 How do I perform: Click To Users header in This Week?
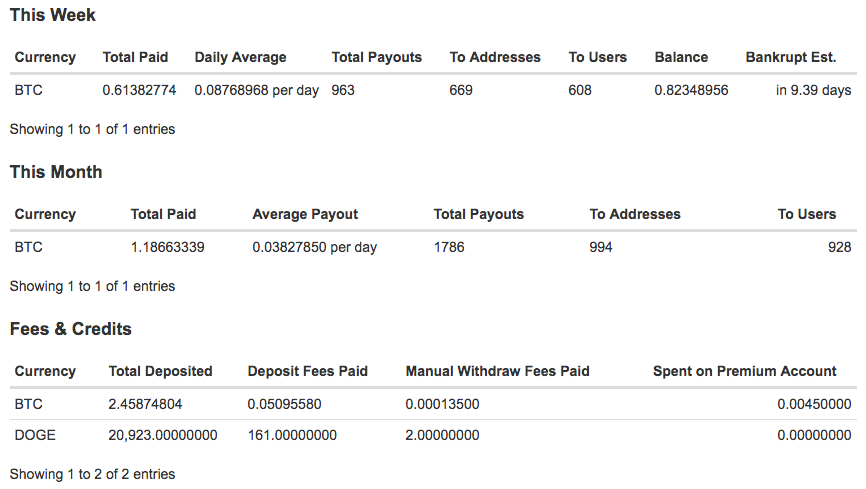(598, 57)
